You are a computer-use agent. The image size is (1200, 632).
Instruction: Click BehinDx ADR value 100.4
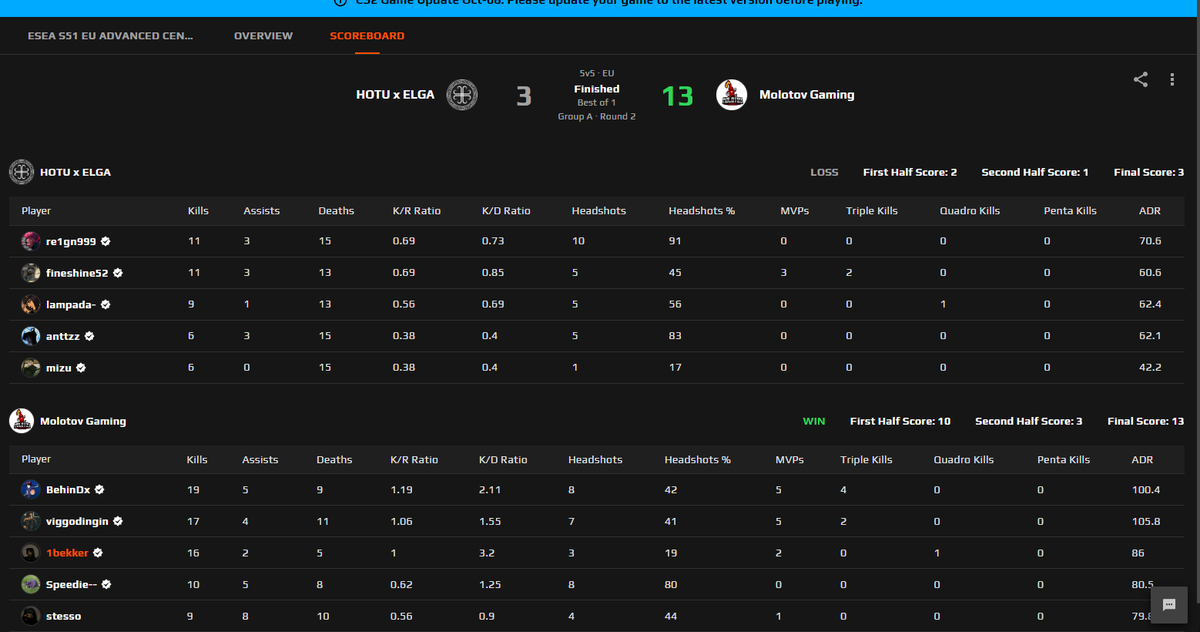(1145, 490)
